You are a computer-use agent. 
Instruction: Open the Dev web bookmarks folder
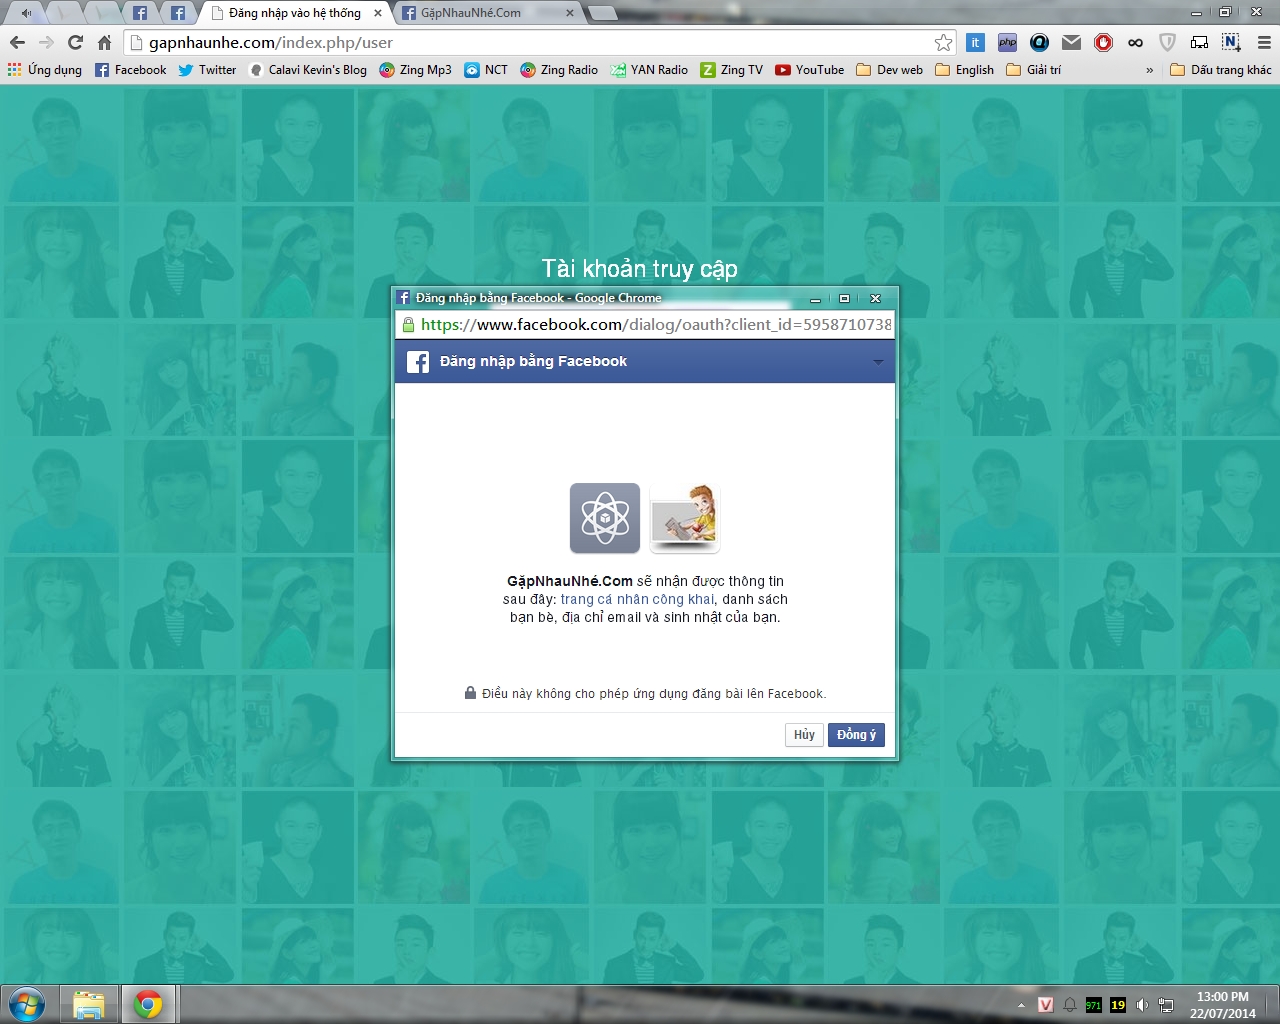click(890, 70)
